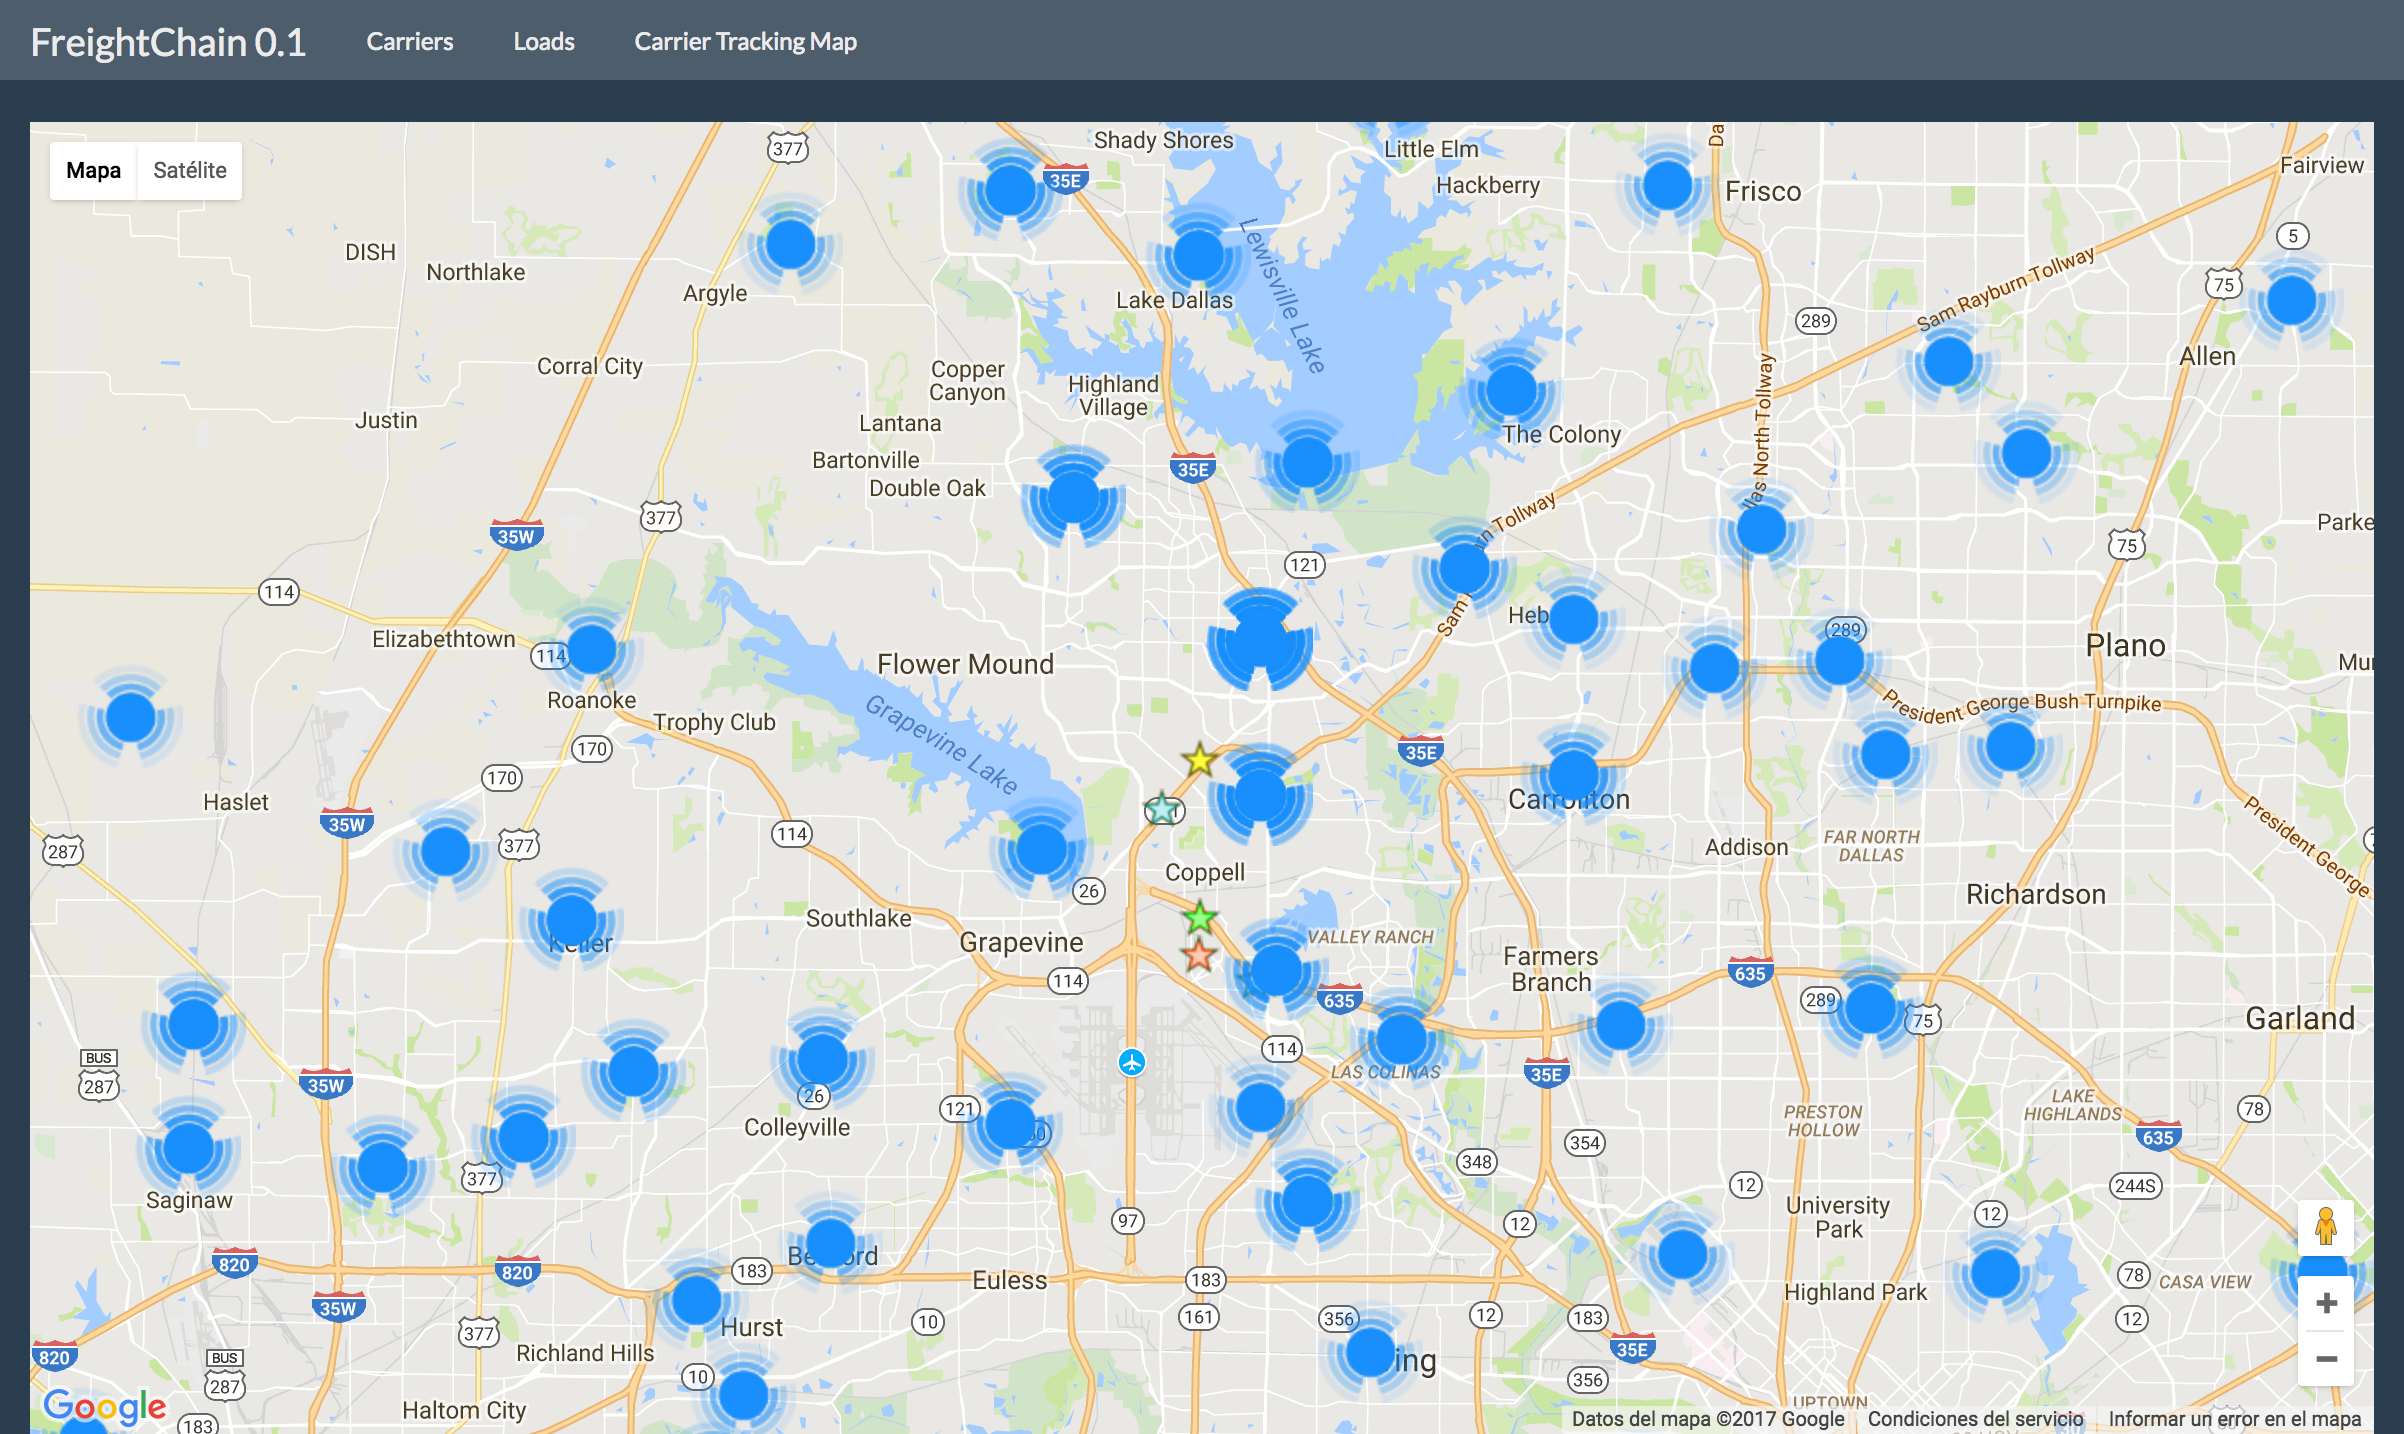Click the DFW airport plane icon
The image size is (2404, 1434).
(1131, 1062)
